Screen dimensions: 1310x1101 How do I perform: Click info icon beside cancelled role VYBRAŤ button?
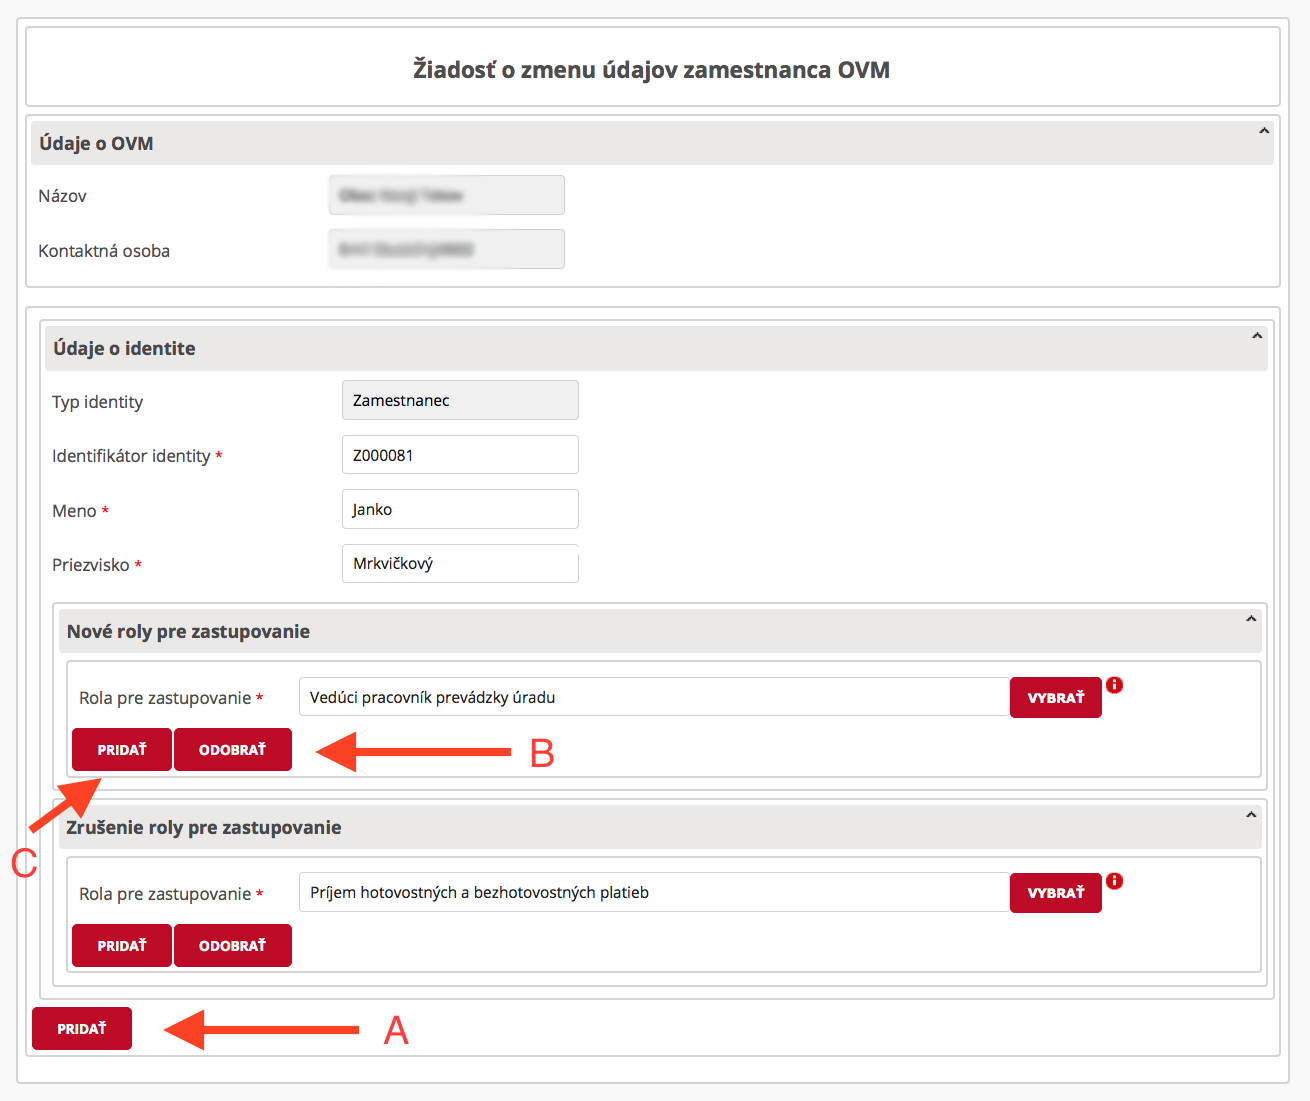coord(1115,881)
